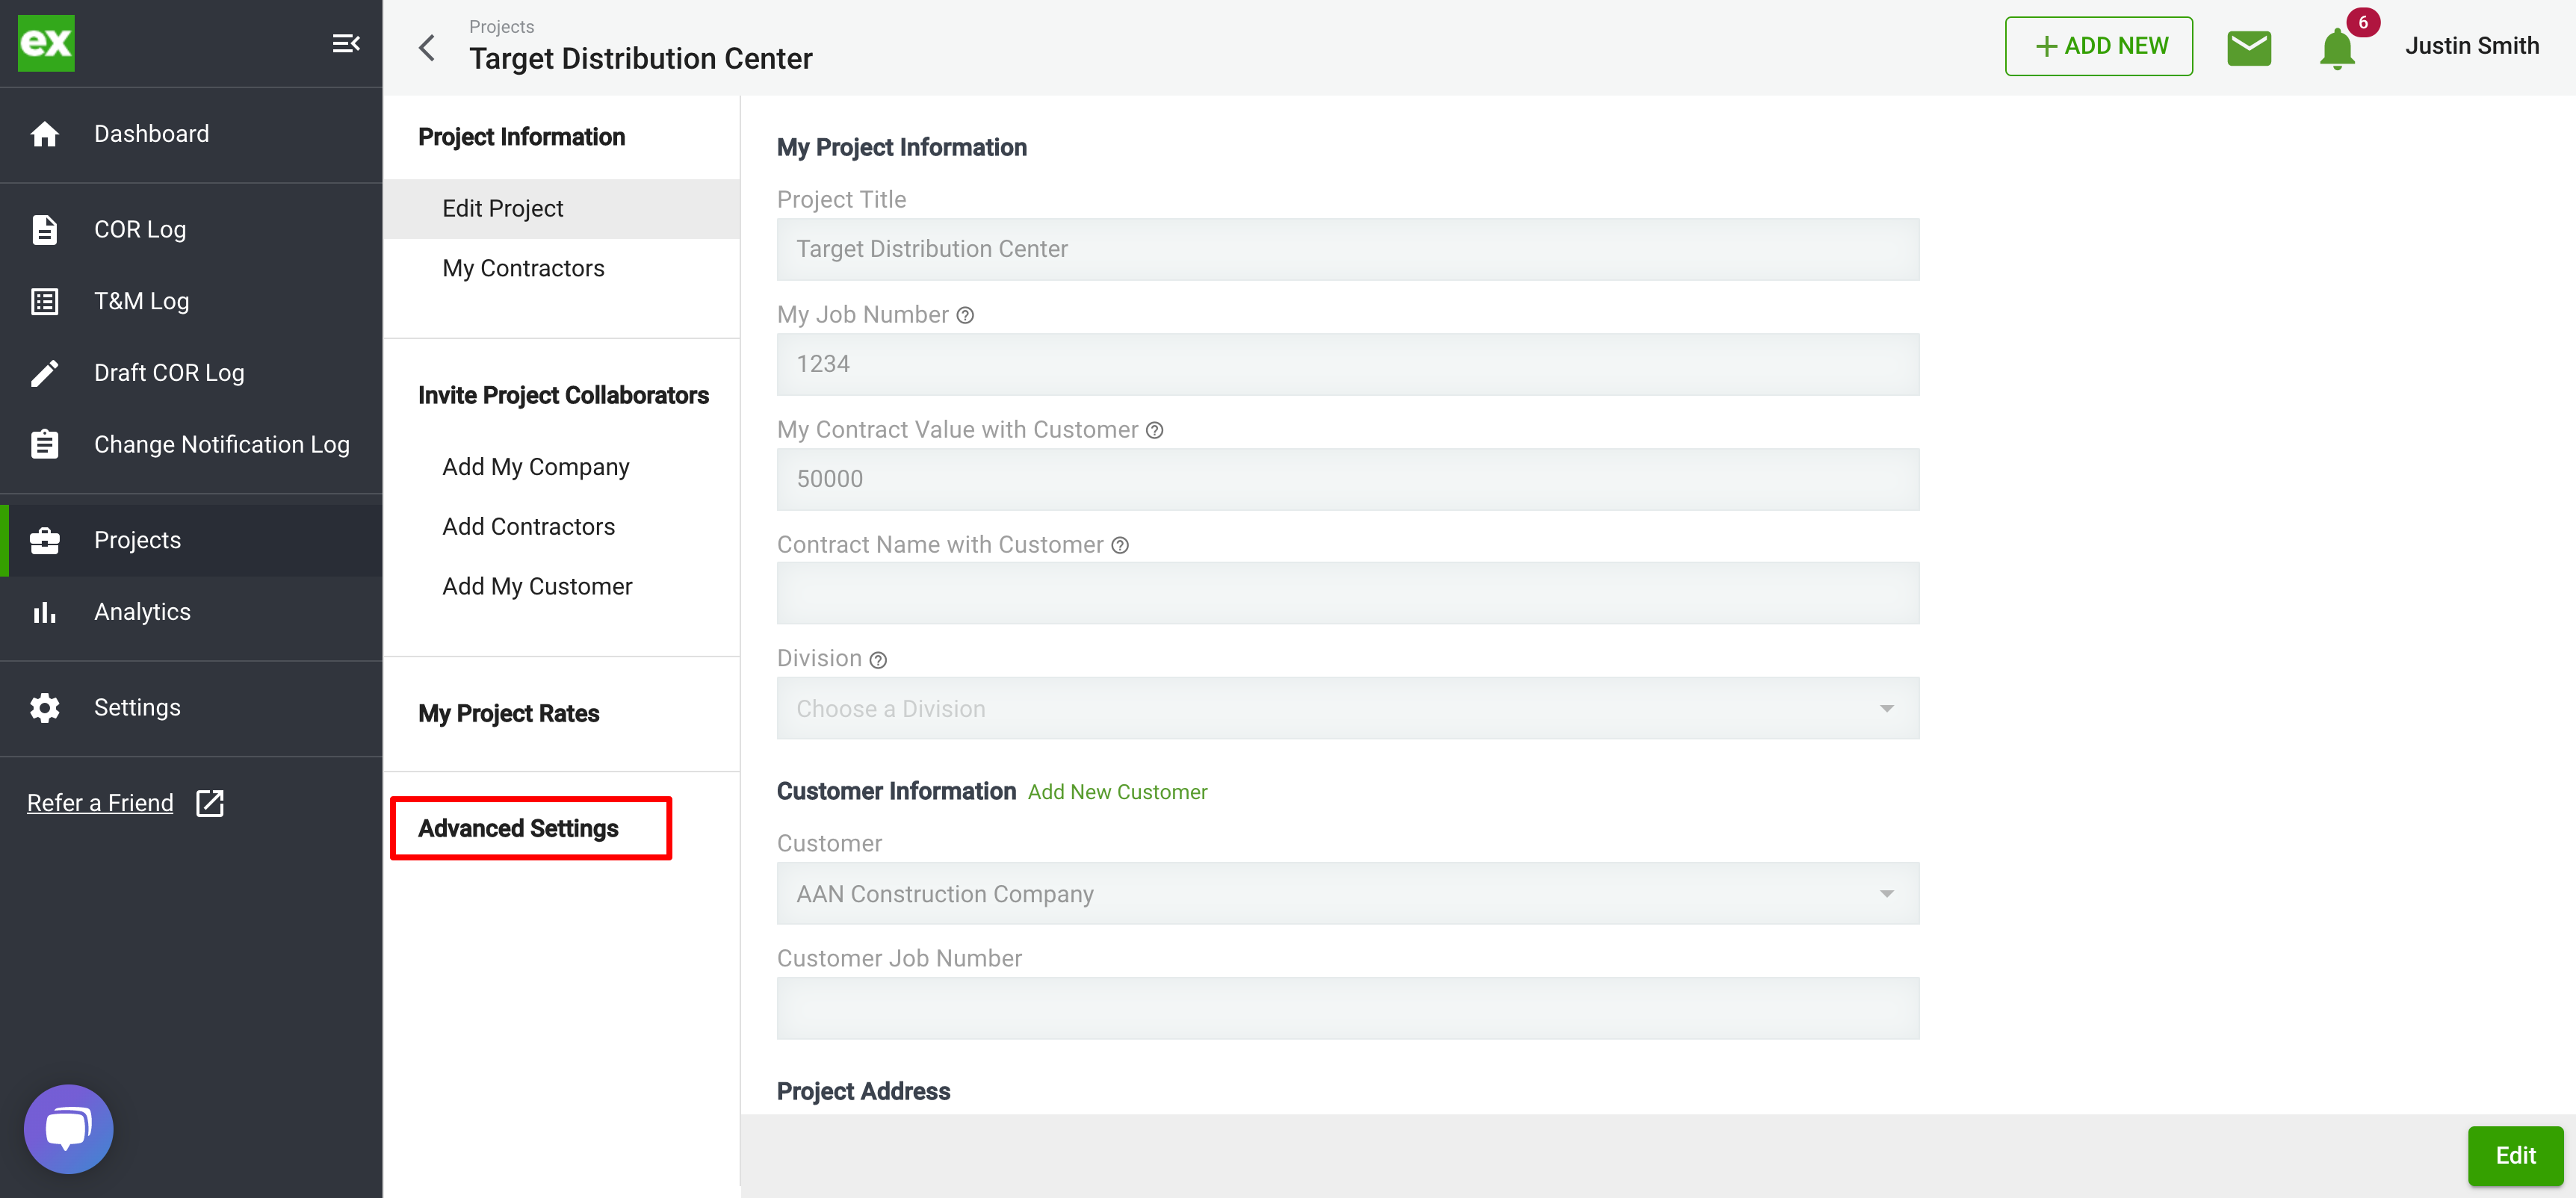
Task: Click the contract value field showing 50000
Action: pos(1348,479)
